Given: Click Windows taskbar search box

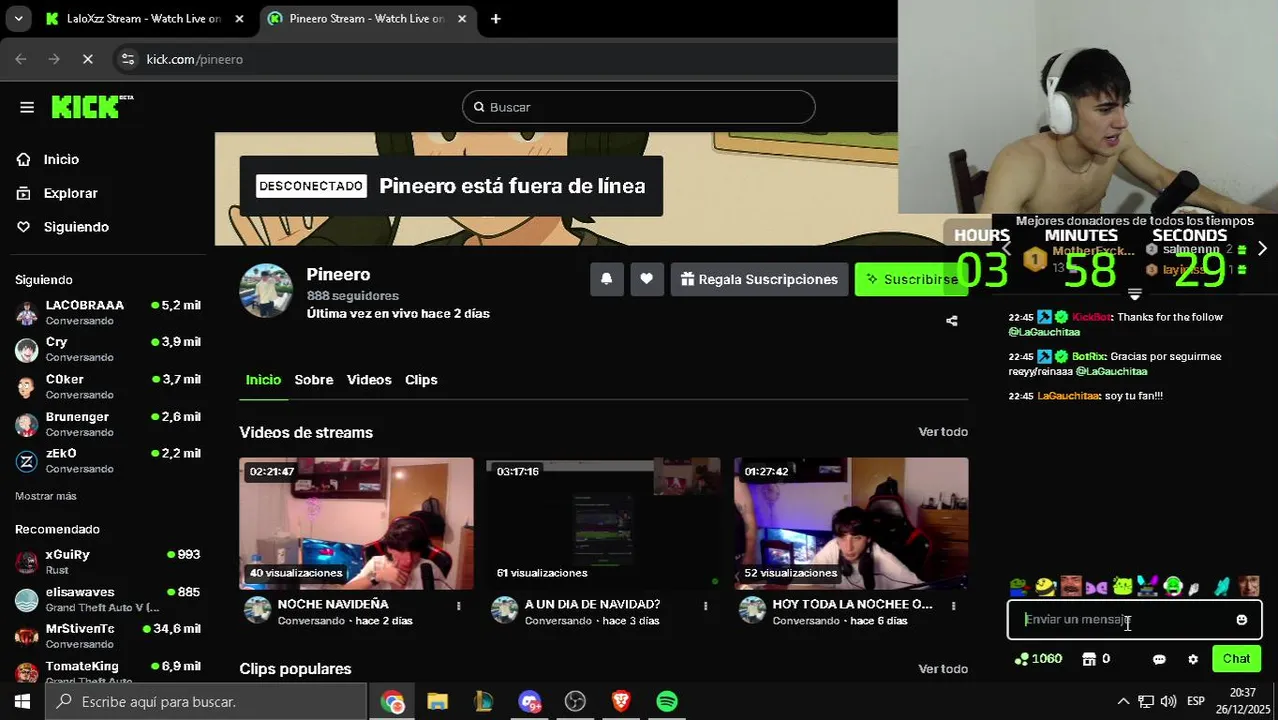Looking at the screenshot, I should point(206,702).
